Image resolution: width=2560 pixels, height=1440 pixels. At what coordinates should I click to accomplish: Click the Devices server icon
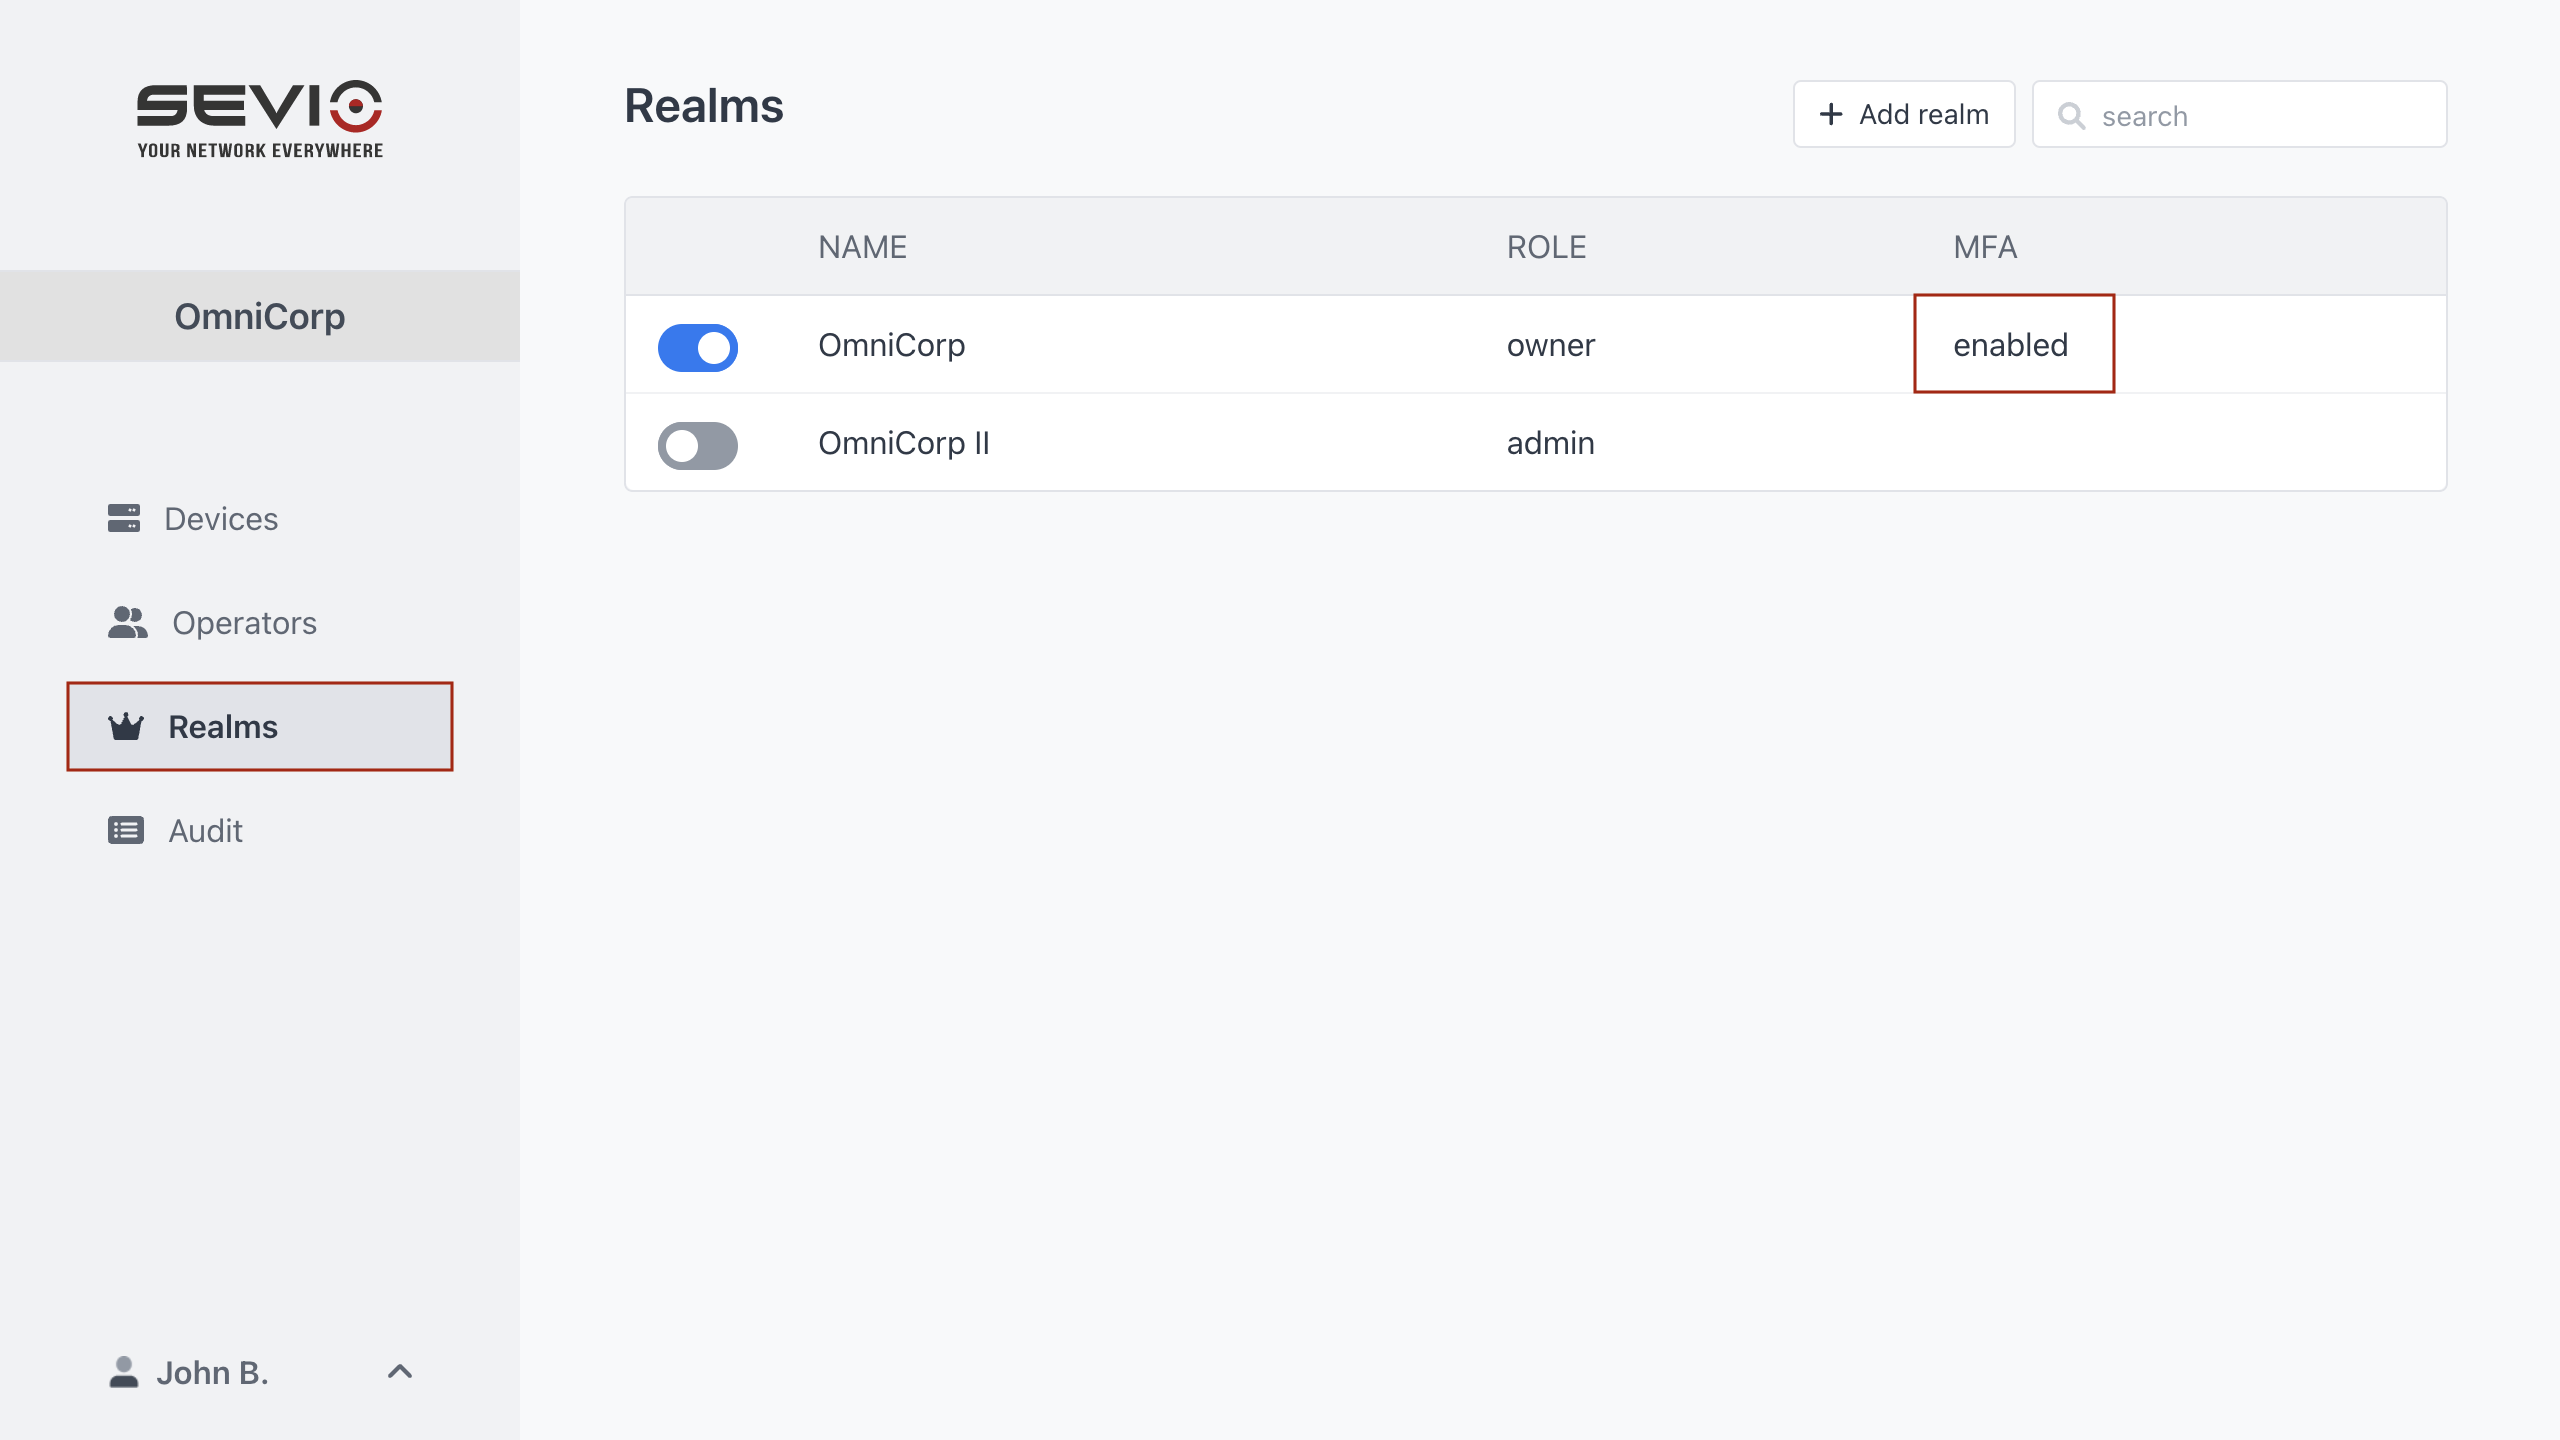pos(124,518)
